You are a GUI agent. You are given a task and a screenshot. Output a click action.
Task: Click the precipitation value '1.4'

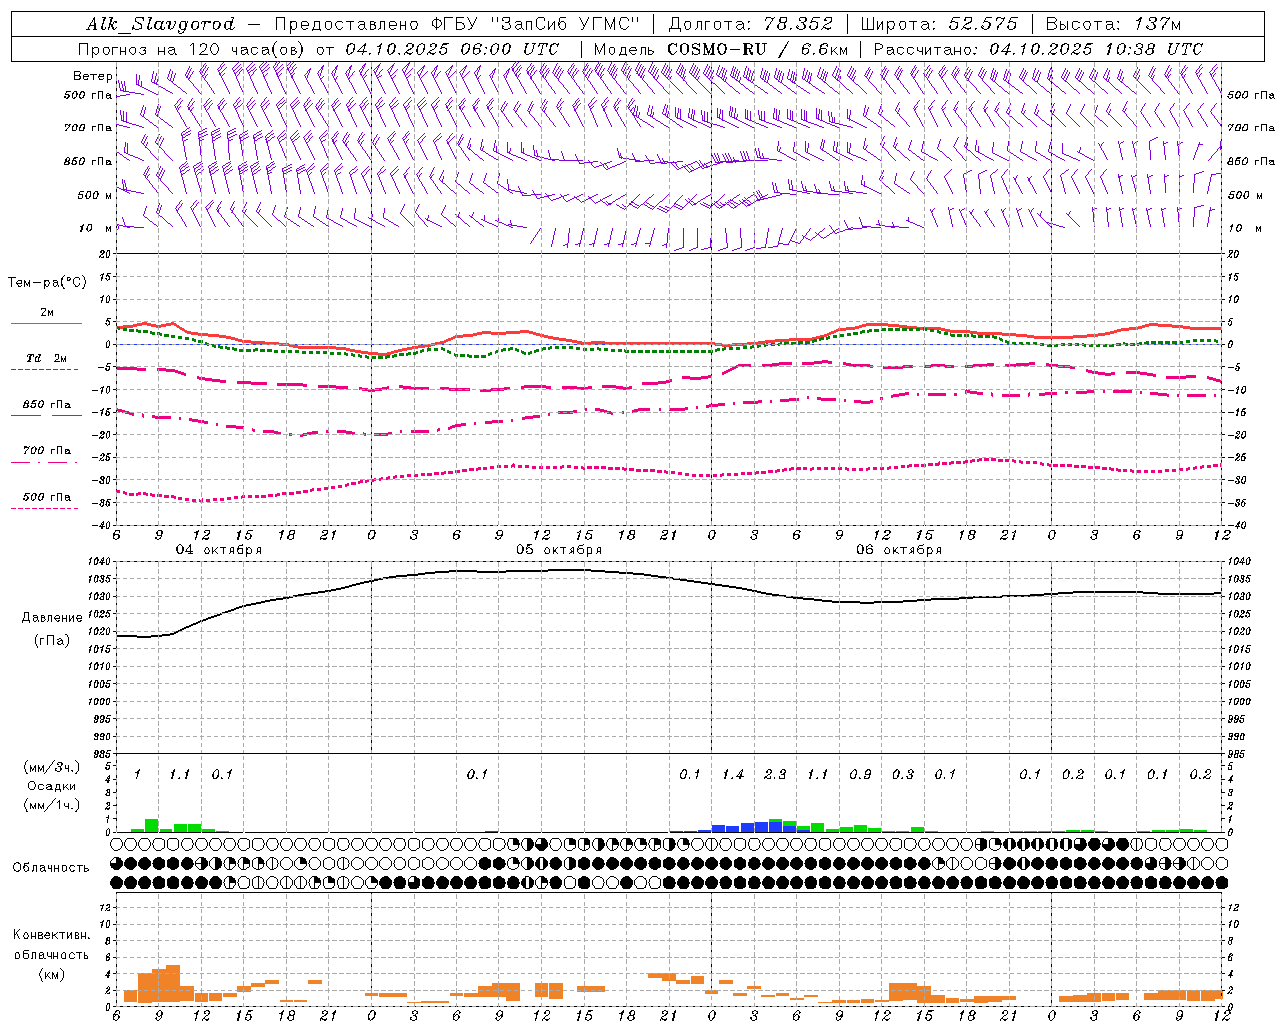click(x=733, y=775)
